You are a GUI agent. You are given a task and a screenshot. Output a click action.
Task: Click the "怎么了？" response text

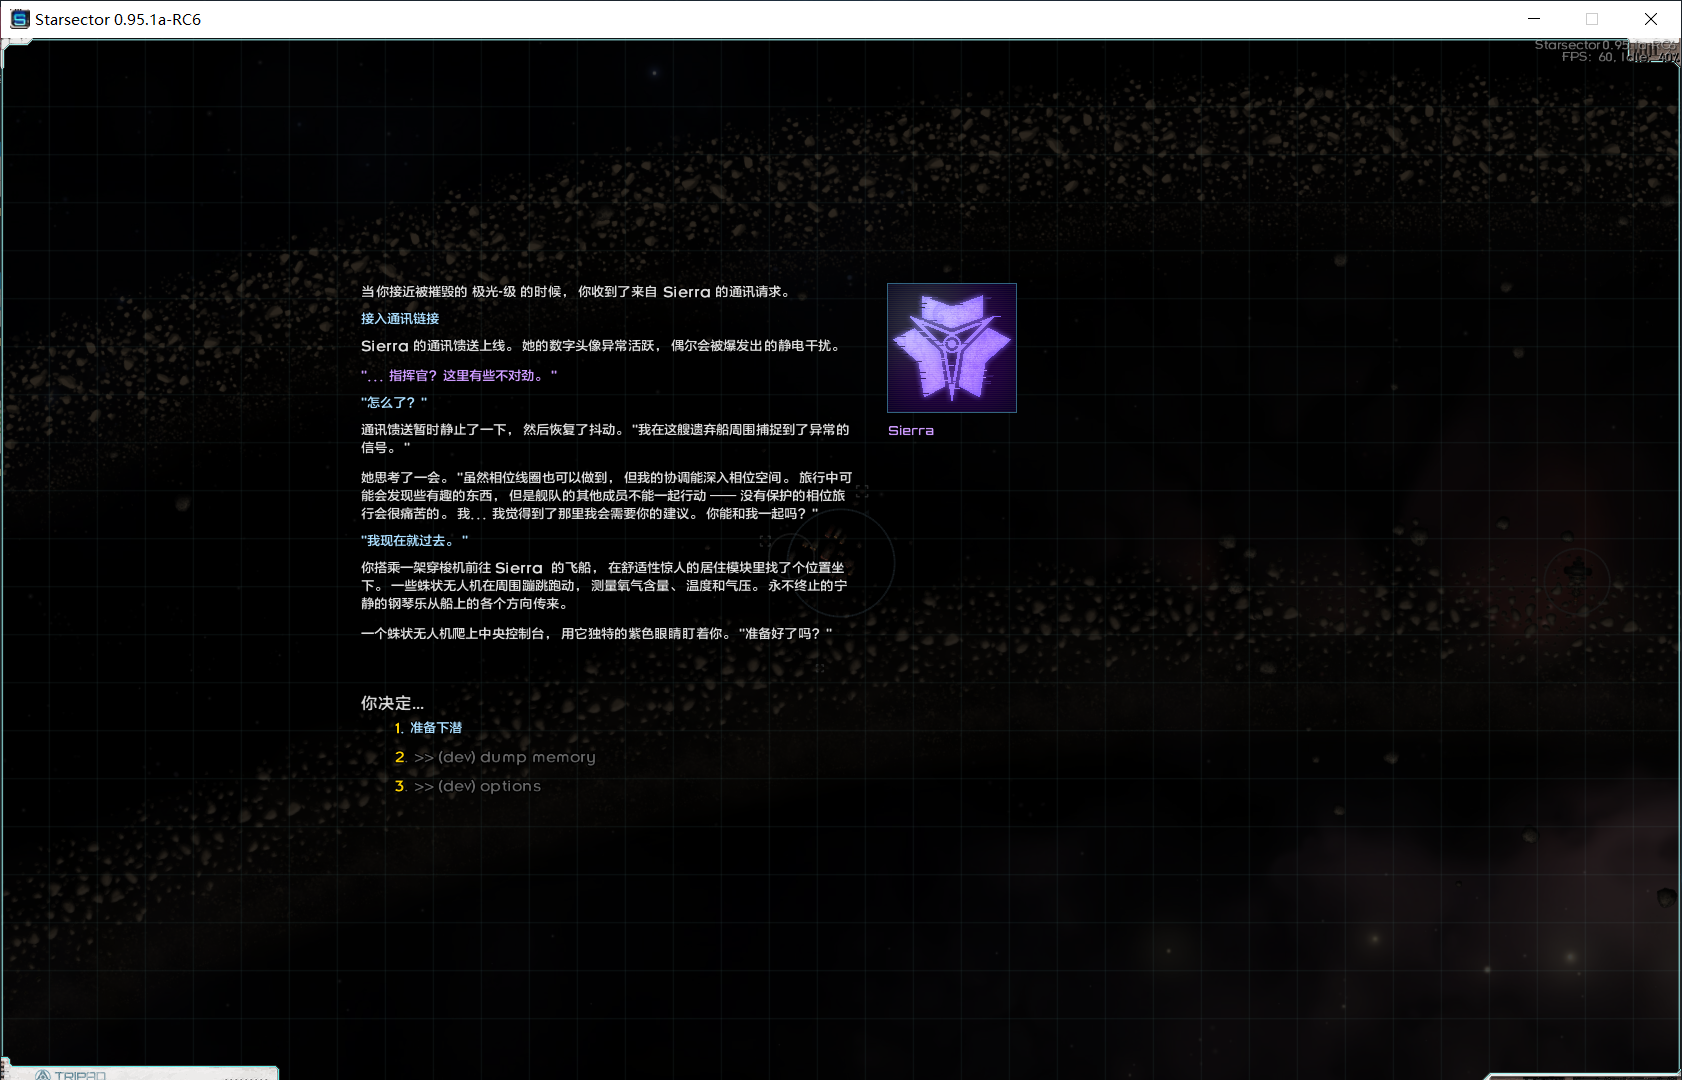point(394,403)
